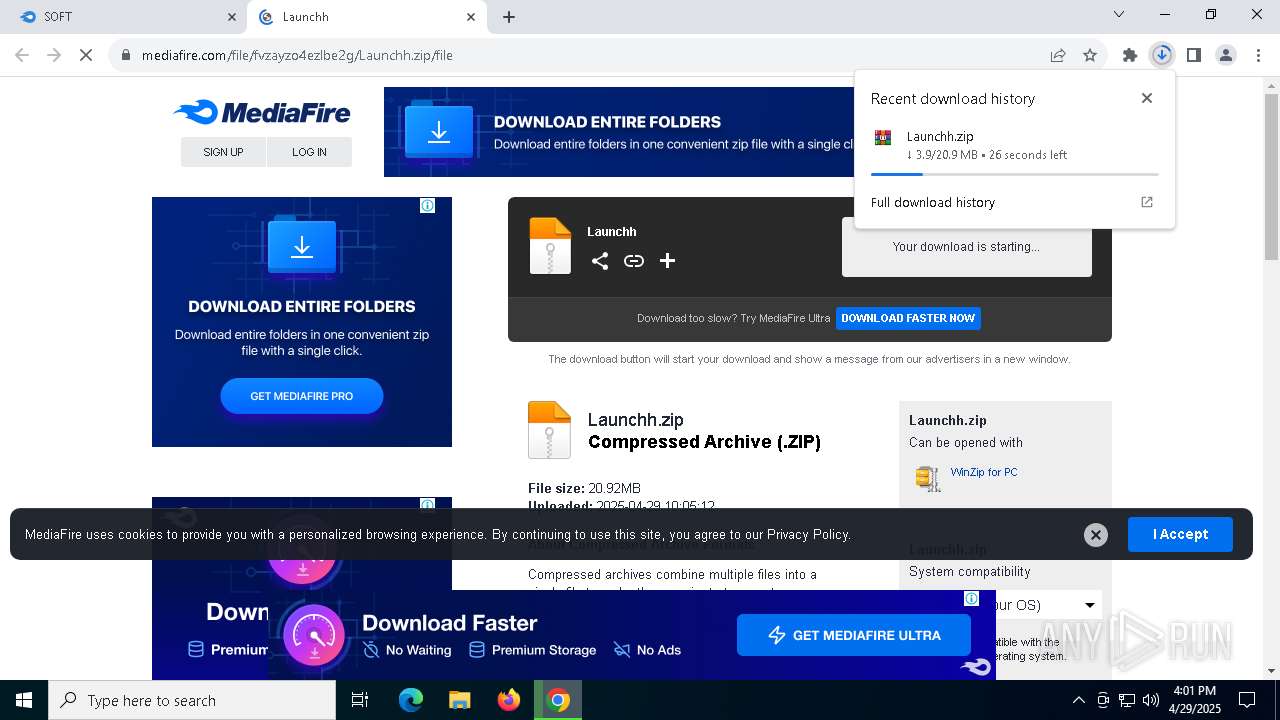1280x720 pixels.
Task: Share the Launchh file via share icon
Action: 600,261
